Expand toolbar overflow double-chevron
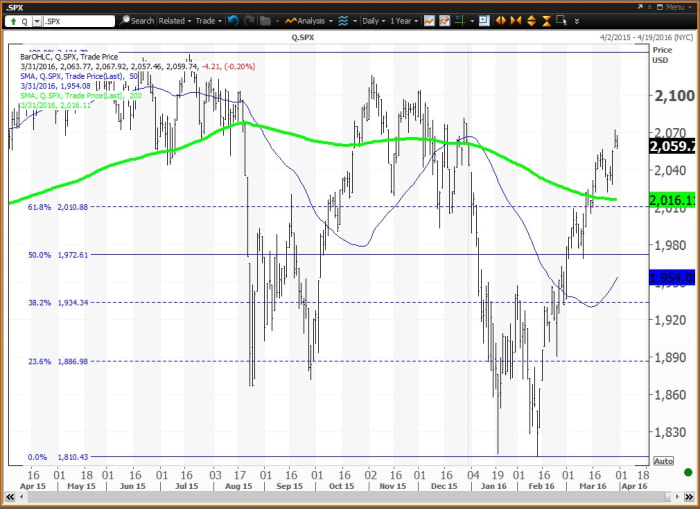 point(576,21)
